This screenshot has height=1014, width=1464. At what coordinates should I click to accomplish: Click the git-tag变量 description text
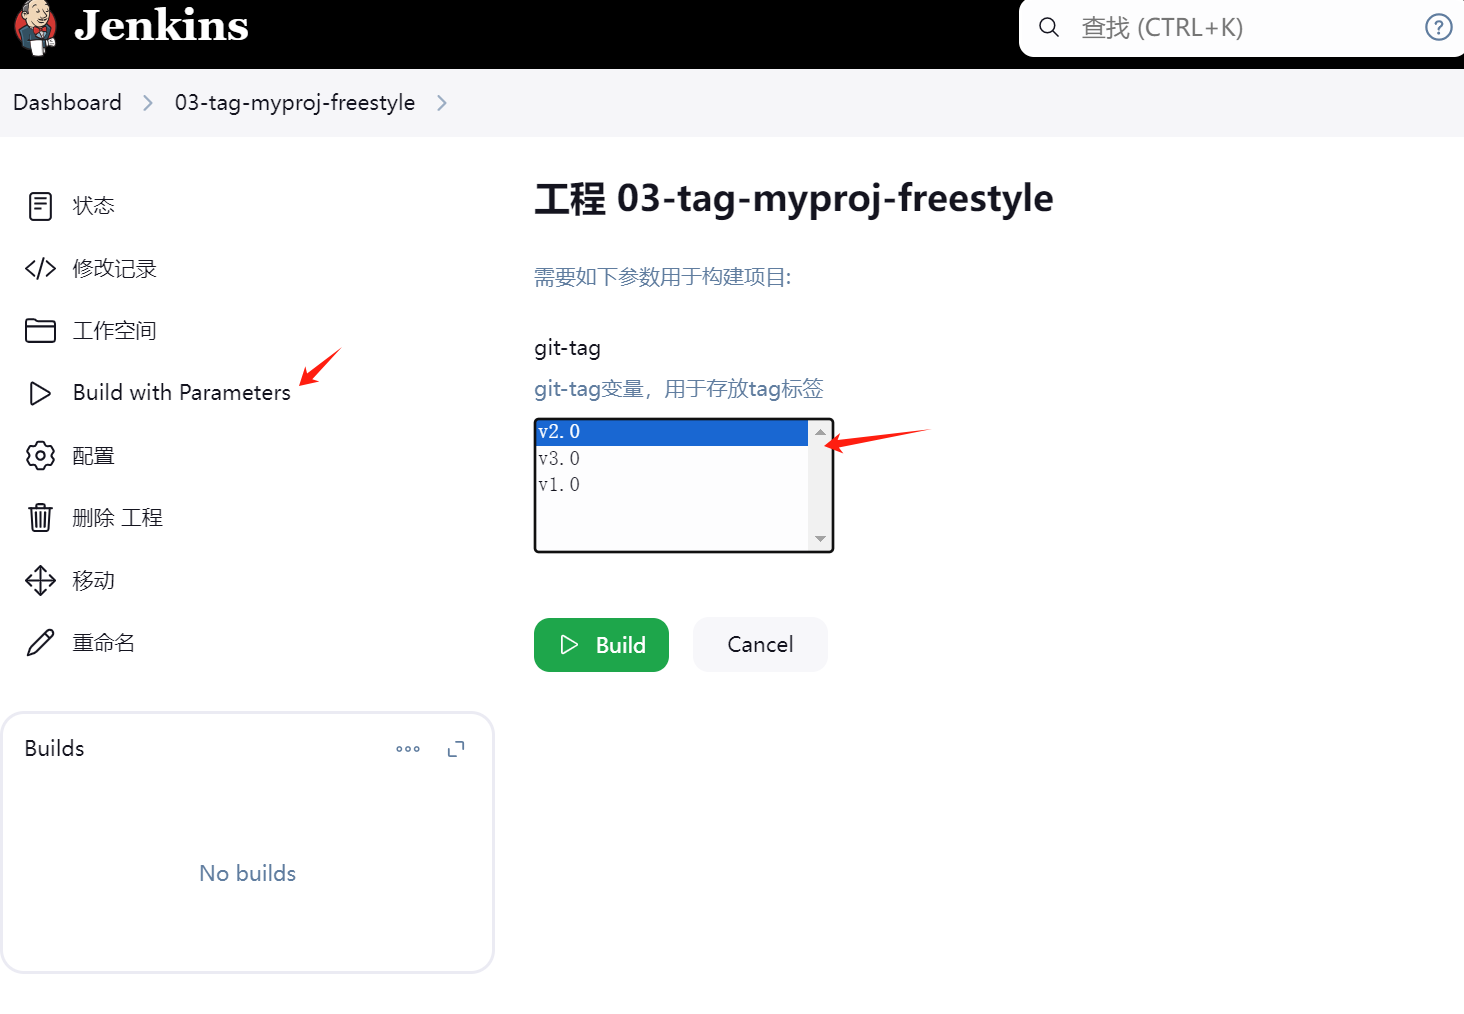pos(679,388)
